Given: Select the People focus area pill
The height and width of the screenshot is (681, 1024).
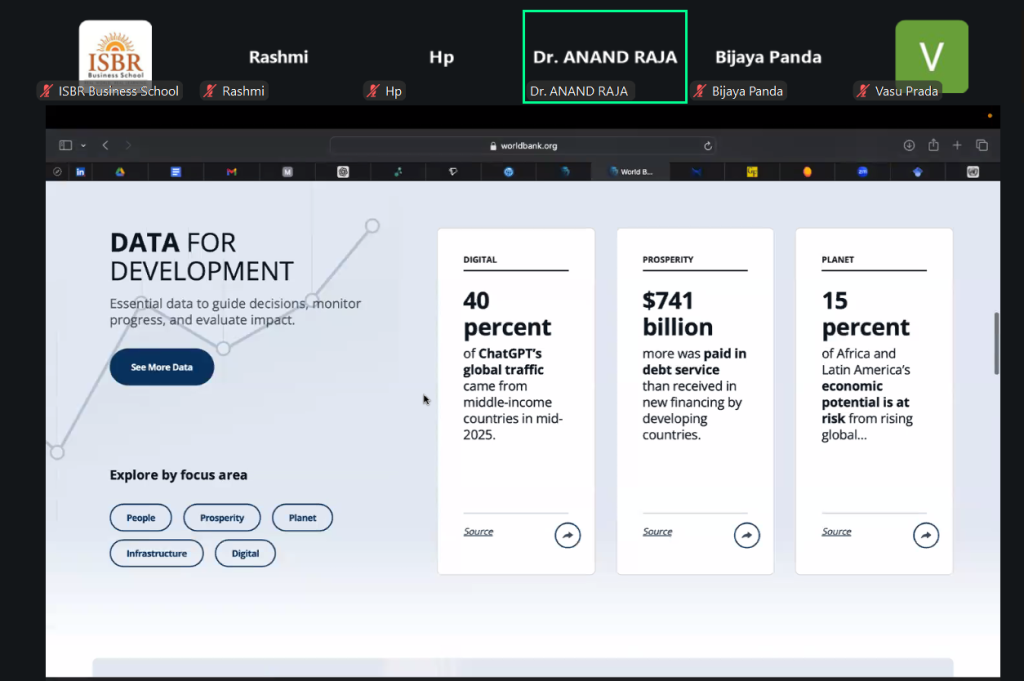Looking at the screenshot, I should [x=141, y=518].
